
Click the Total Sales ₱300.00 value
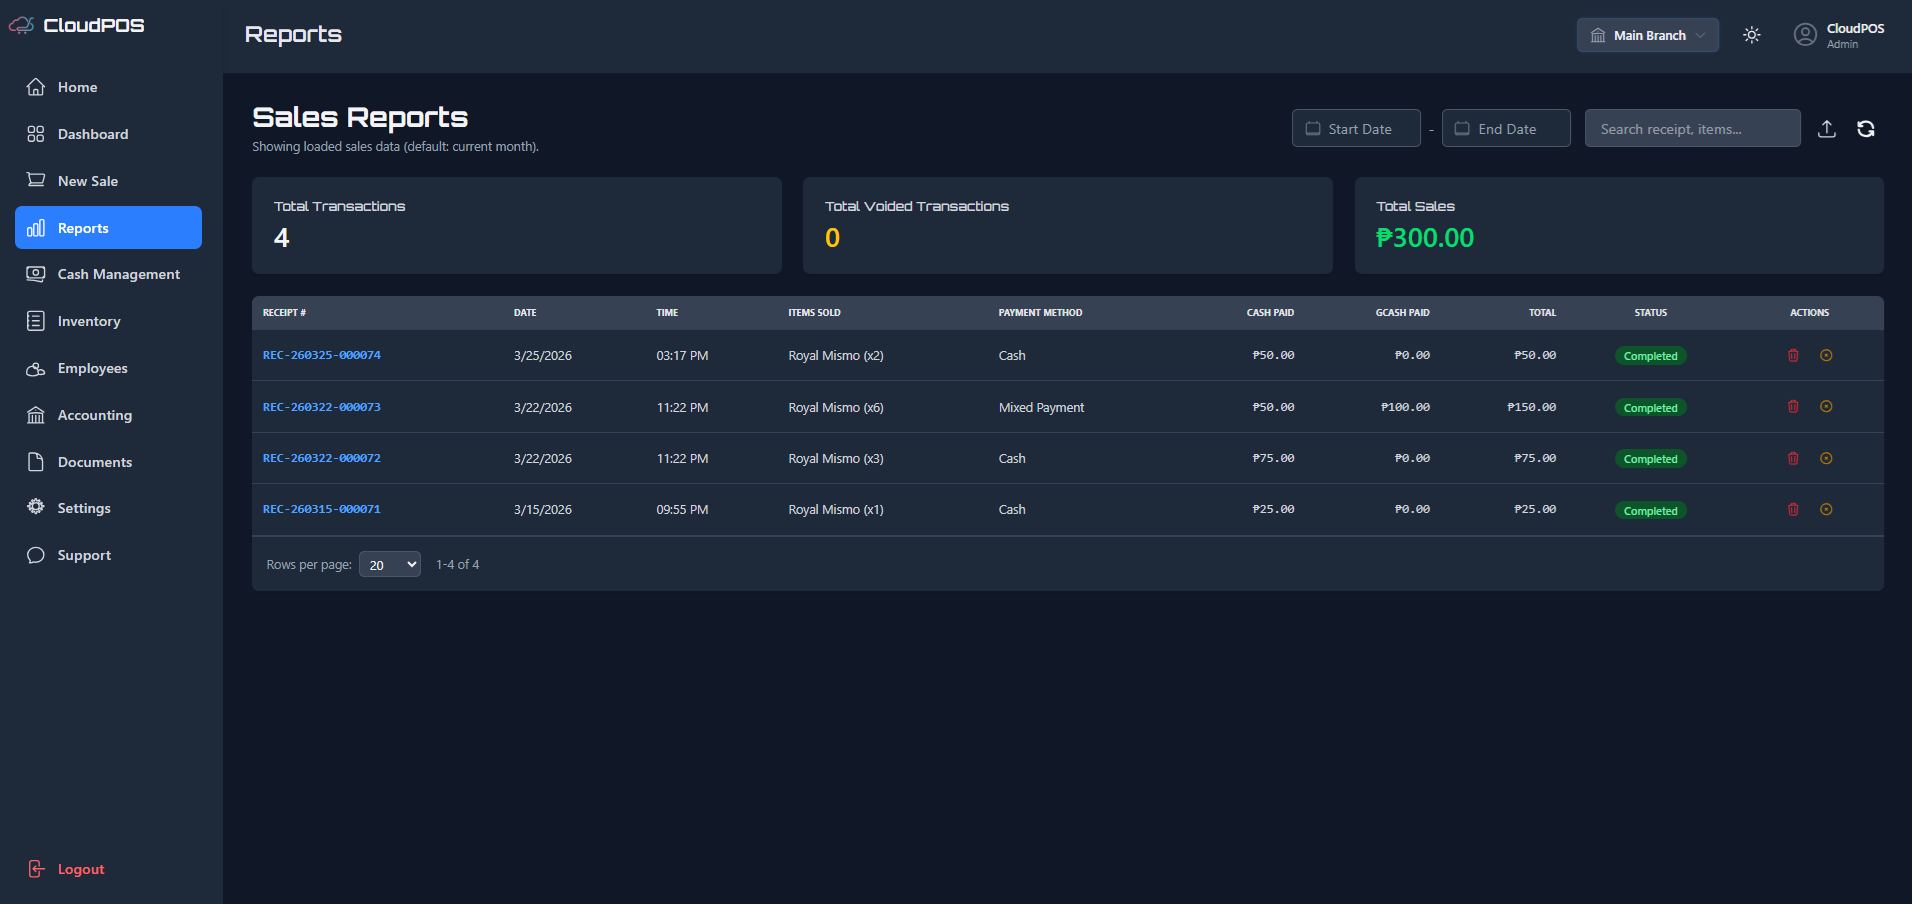[x=1425, y=238]
